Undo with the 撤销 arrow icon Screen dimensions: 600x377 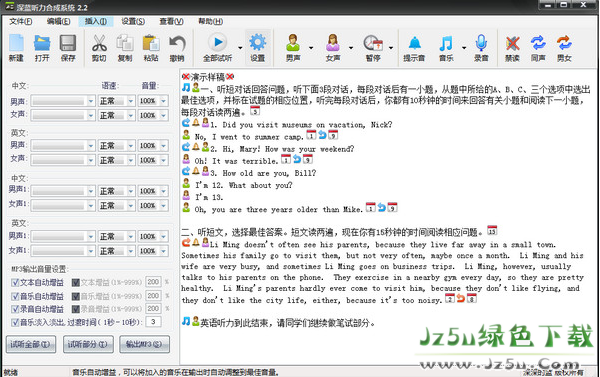coord(177,48)
